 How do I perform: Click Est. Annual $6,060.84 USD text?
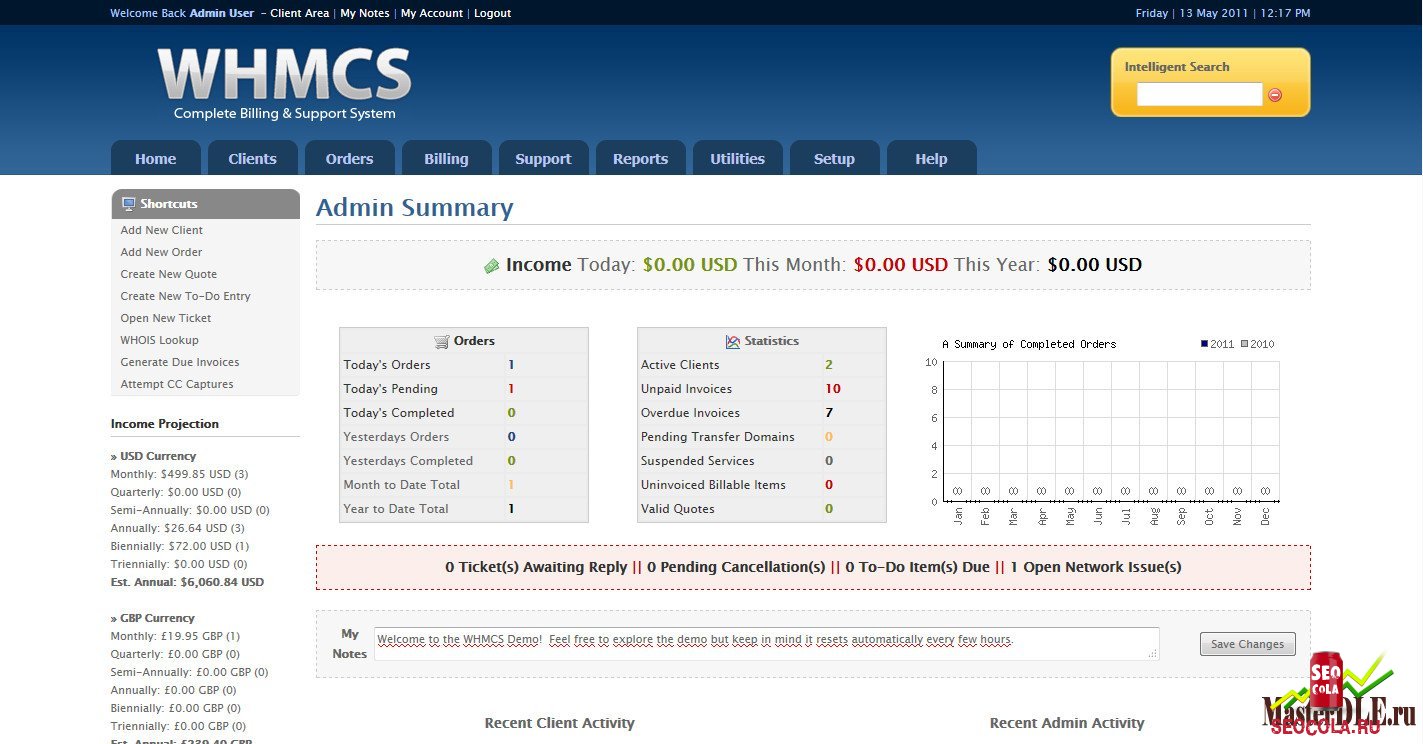coord(187,582)
